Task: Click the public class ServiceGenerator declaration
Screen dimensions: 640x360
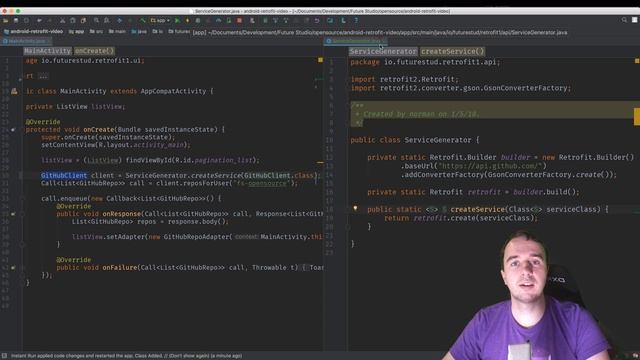Action: (415, 140)
